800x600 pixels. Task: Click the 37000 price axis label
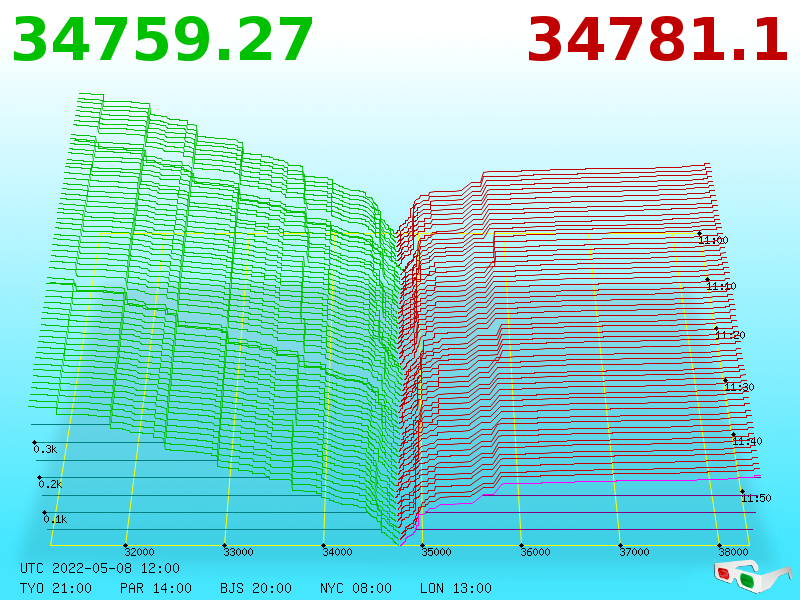pyautogui.click(x=634, y=552)
